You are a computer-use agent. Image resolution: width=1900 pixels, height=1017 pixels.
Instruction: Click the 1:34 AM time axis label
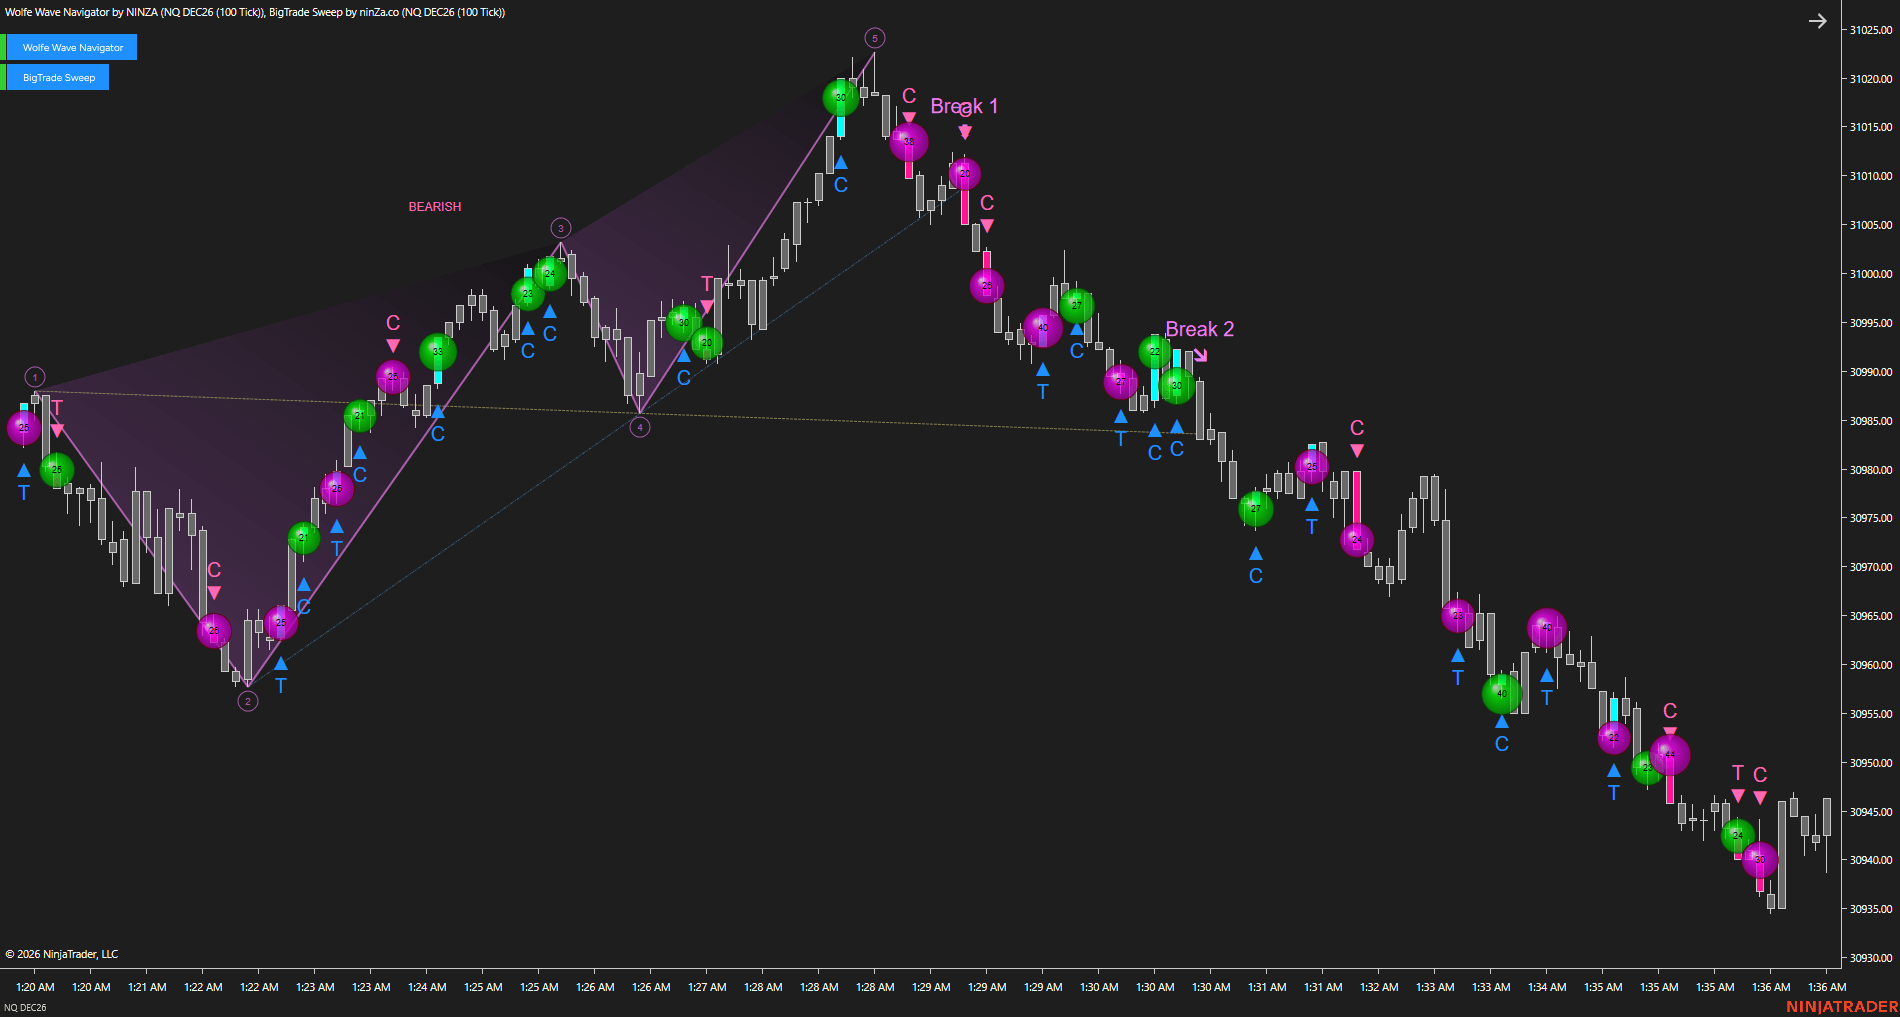(x=1547, y=987)
